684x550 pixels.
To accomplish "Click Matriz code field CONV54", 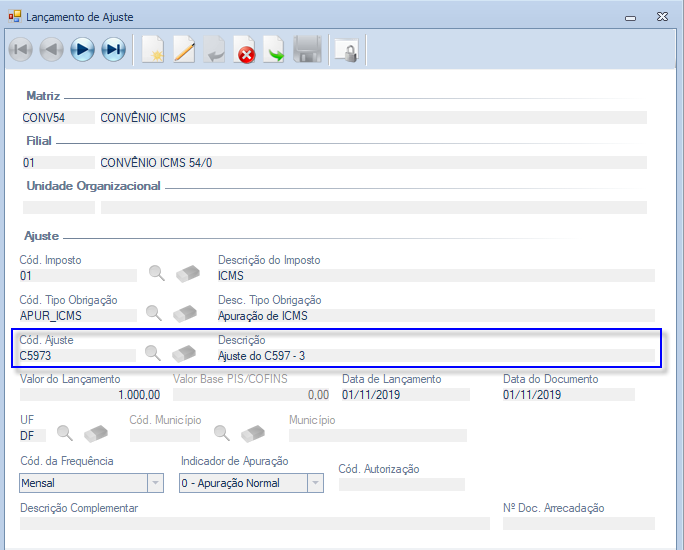I will tap(58, 118).
